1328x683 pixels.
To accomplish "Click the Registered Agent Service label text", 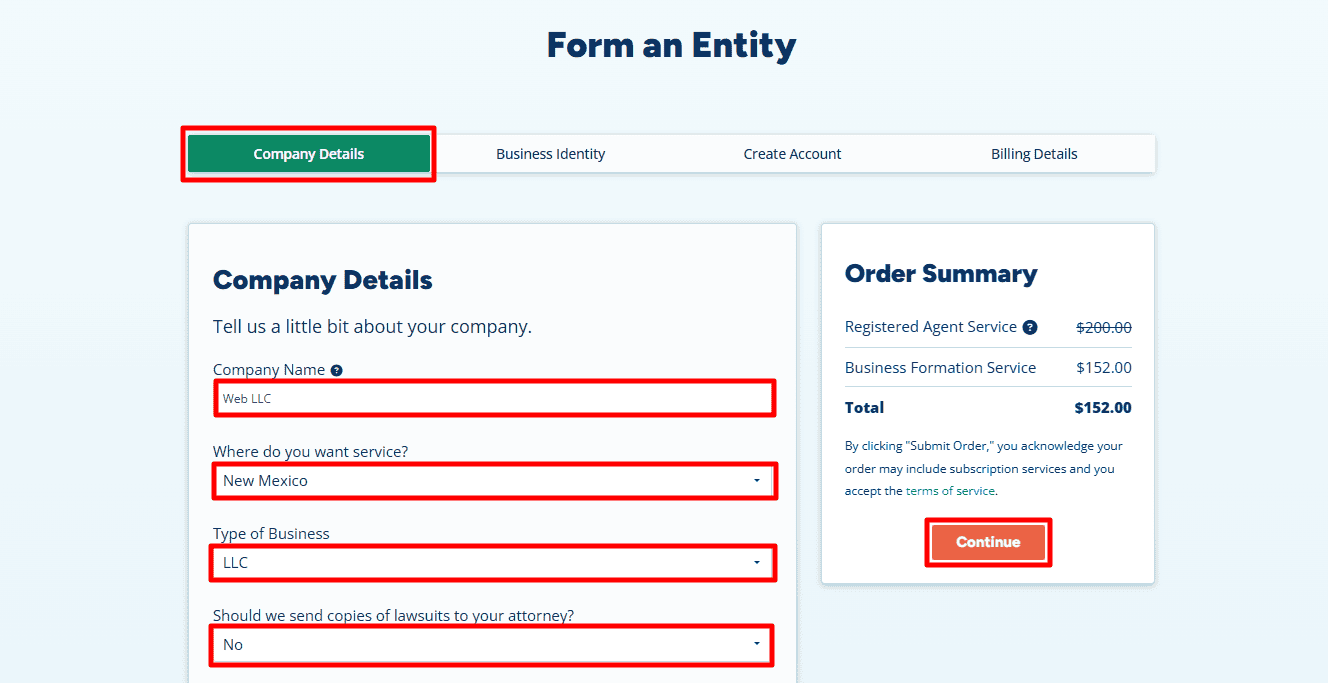I will [x=931, y=327].
